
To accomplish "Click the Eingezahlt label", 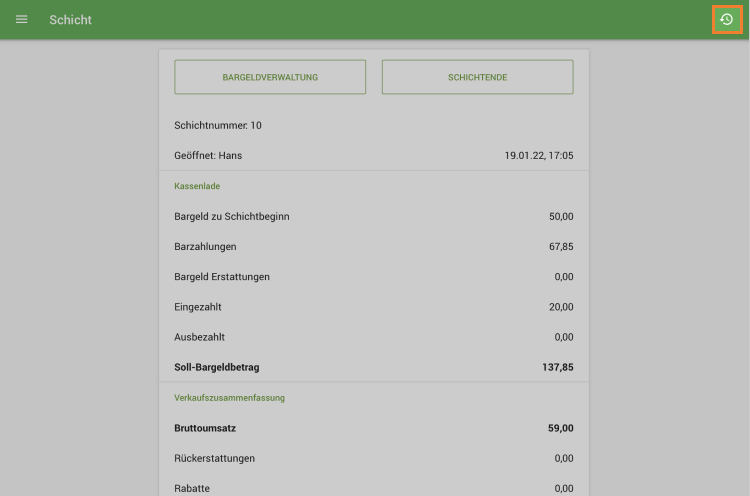I will (x=203, y=307).
